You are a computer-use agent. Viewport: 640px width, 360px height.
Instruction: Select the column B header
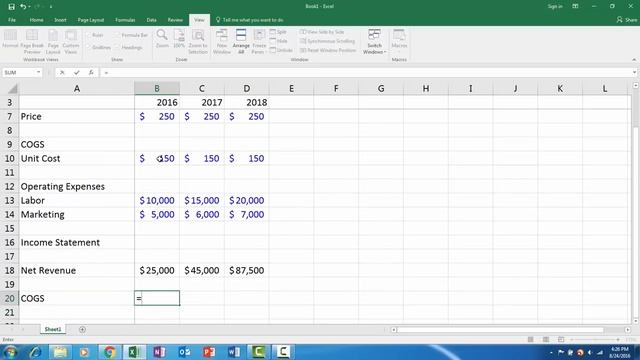(157, 88)
